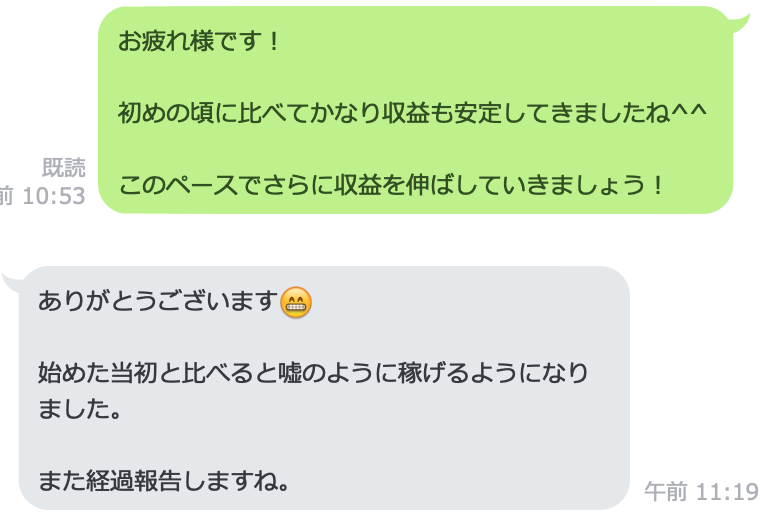Select the green sent message bubble
Viewport: 762px width, 522px height.
tap(416, 110)
